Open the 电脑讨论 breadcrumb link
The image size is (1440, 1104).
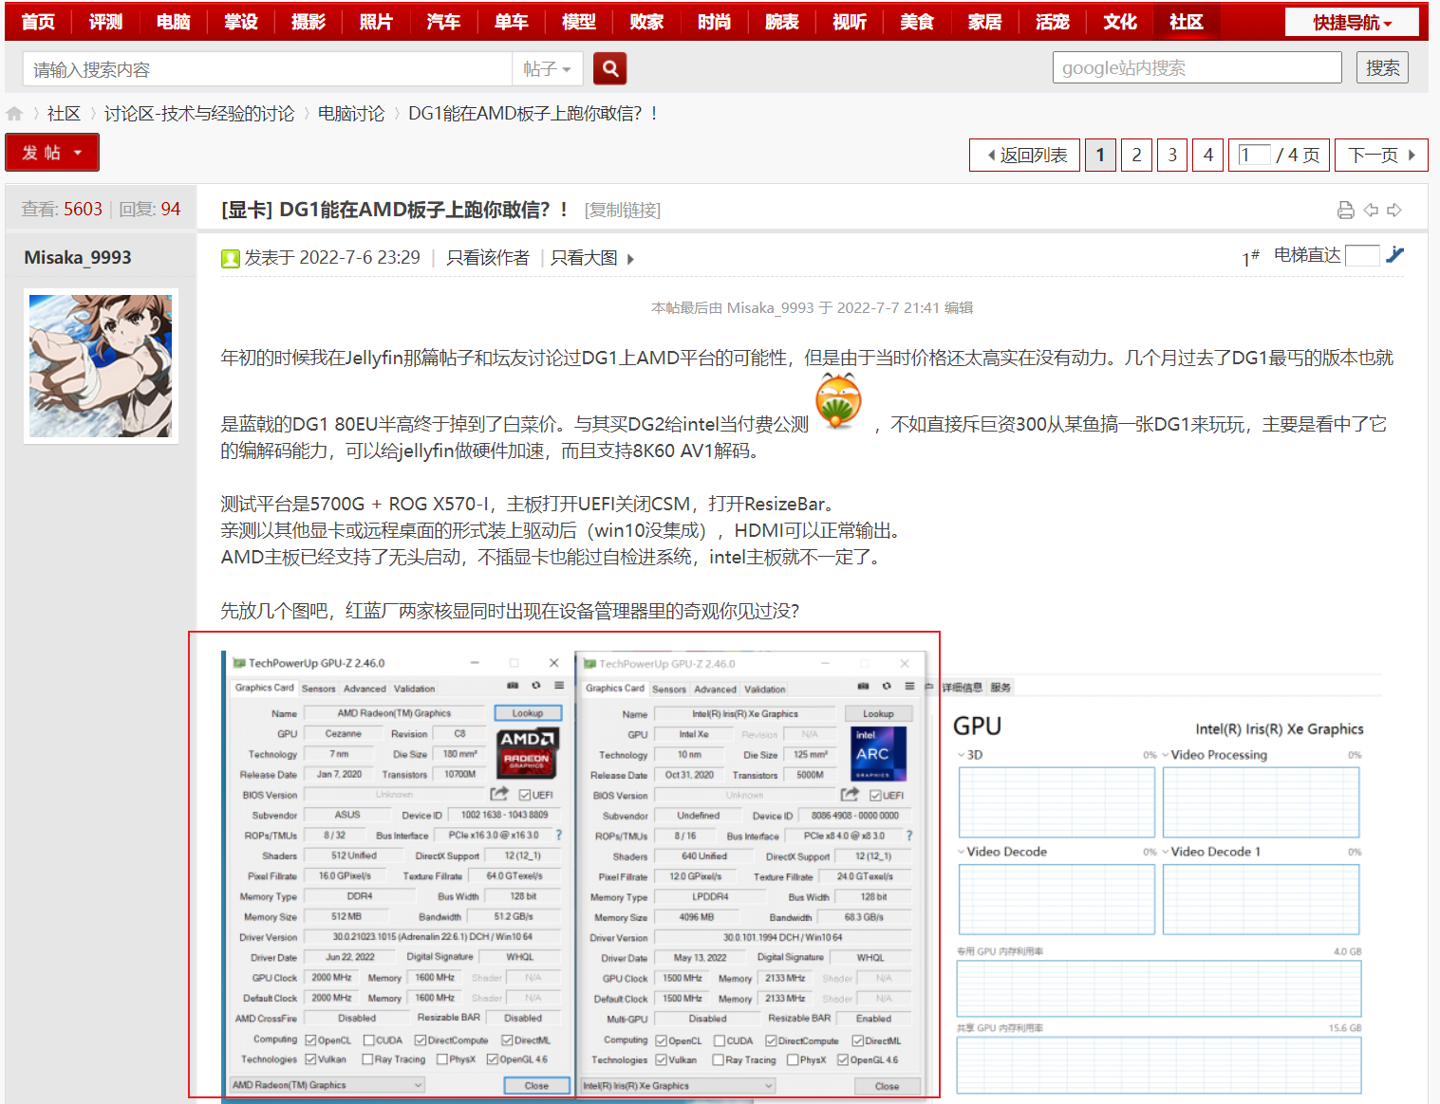coord(351,114)
